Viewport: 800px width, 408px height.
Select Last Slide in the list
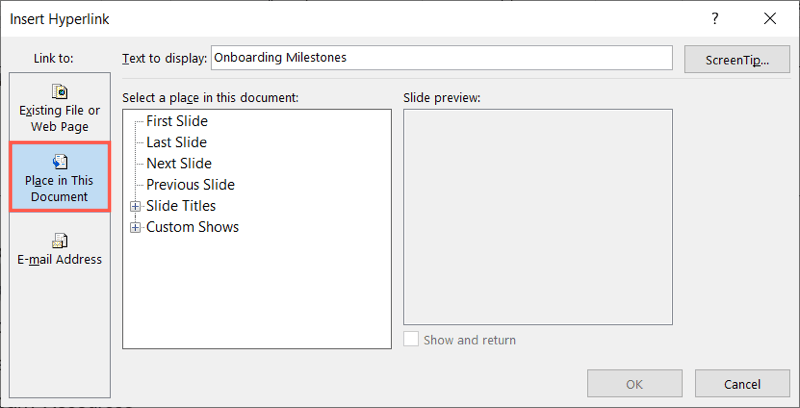point(177,142)
